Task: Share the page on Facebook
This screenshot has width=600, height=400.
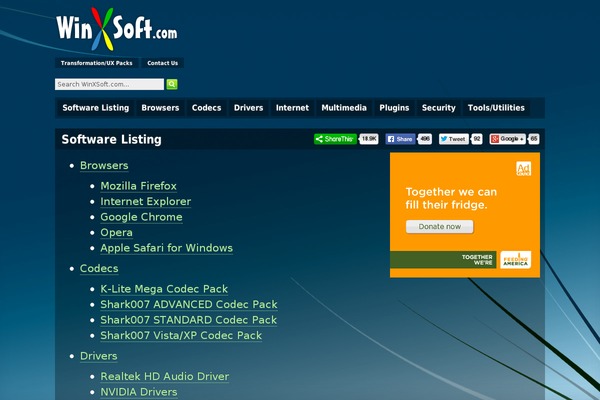Action: click(x=400, y=139)
